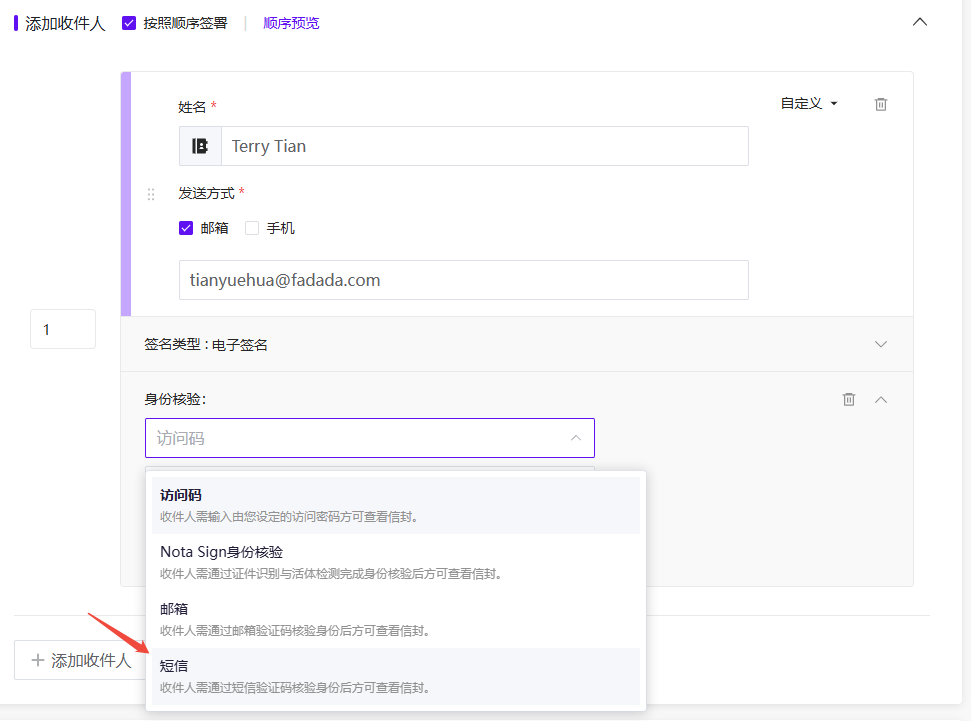Close the 访问码 verification combo box

pos(370,438)
